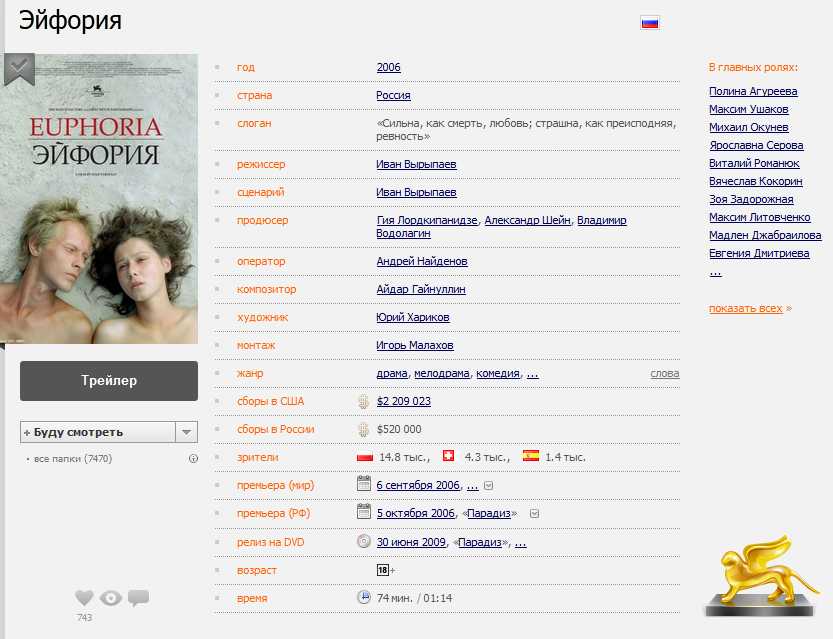Click the clock icon in время row
The height and width of the screenshot is (639, 833).
(x=364, y=597)
